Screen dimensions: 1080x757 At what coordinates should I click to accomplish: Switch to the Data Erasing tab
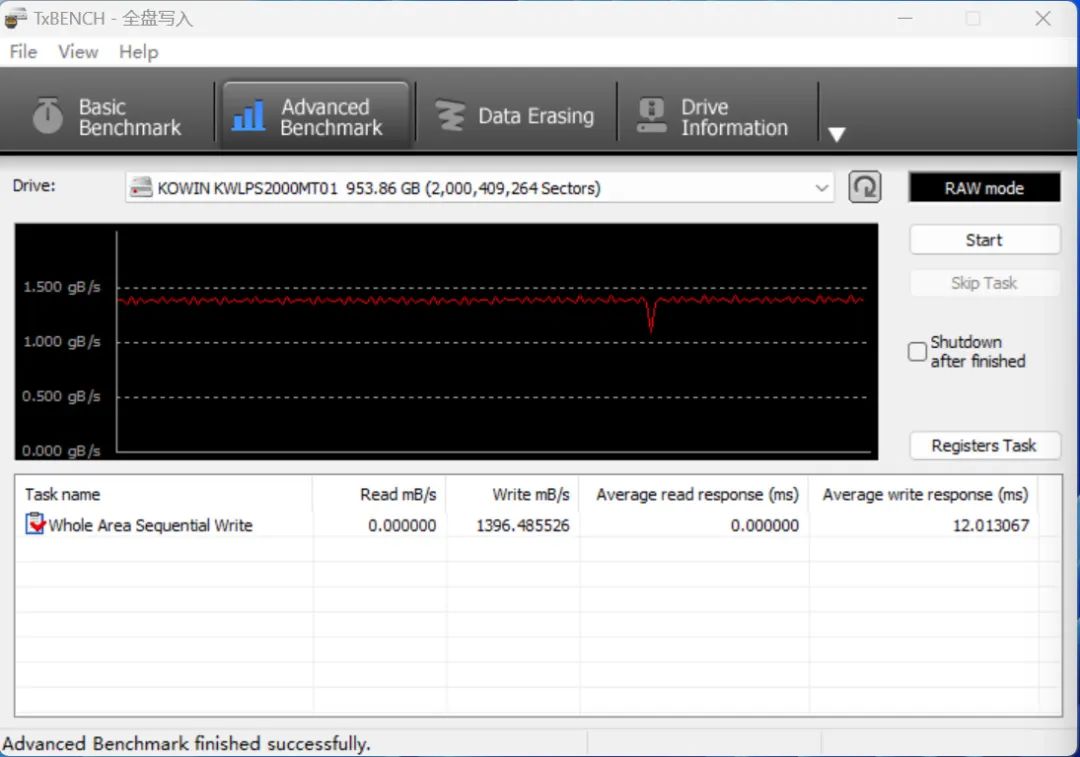pos(515,116)
